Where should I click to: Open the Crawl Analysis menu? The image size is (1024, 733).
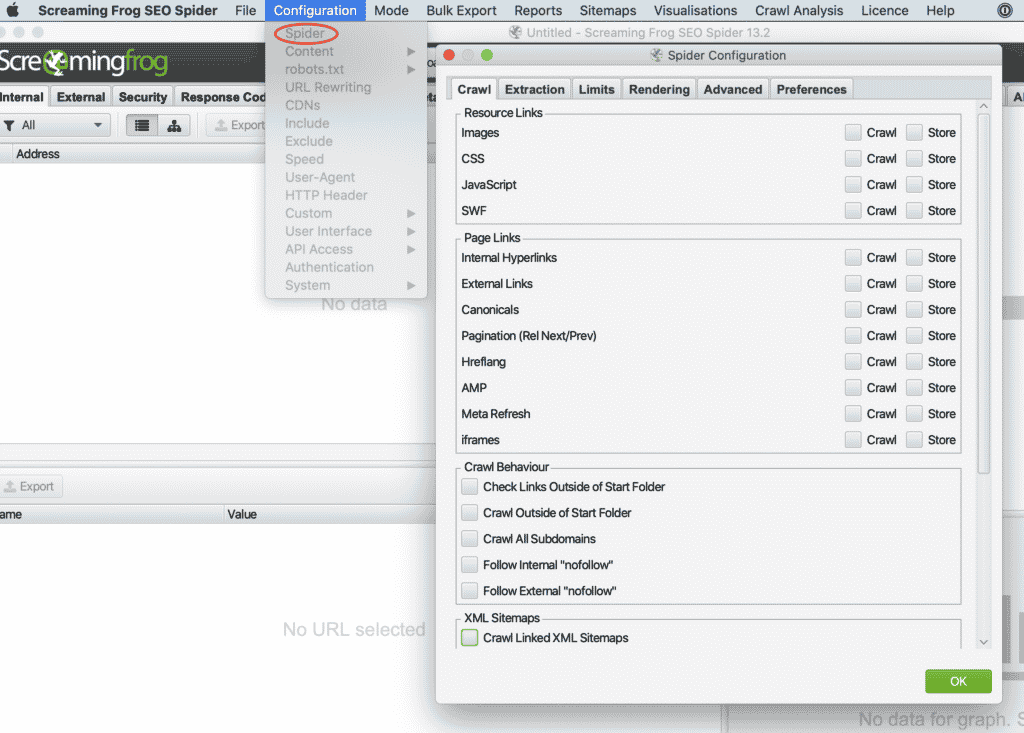point(799,10)
